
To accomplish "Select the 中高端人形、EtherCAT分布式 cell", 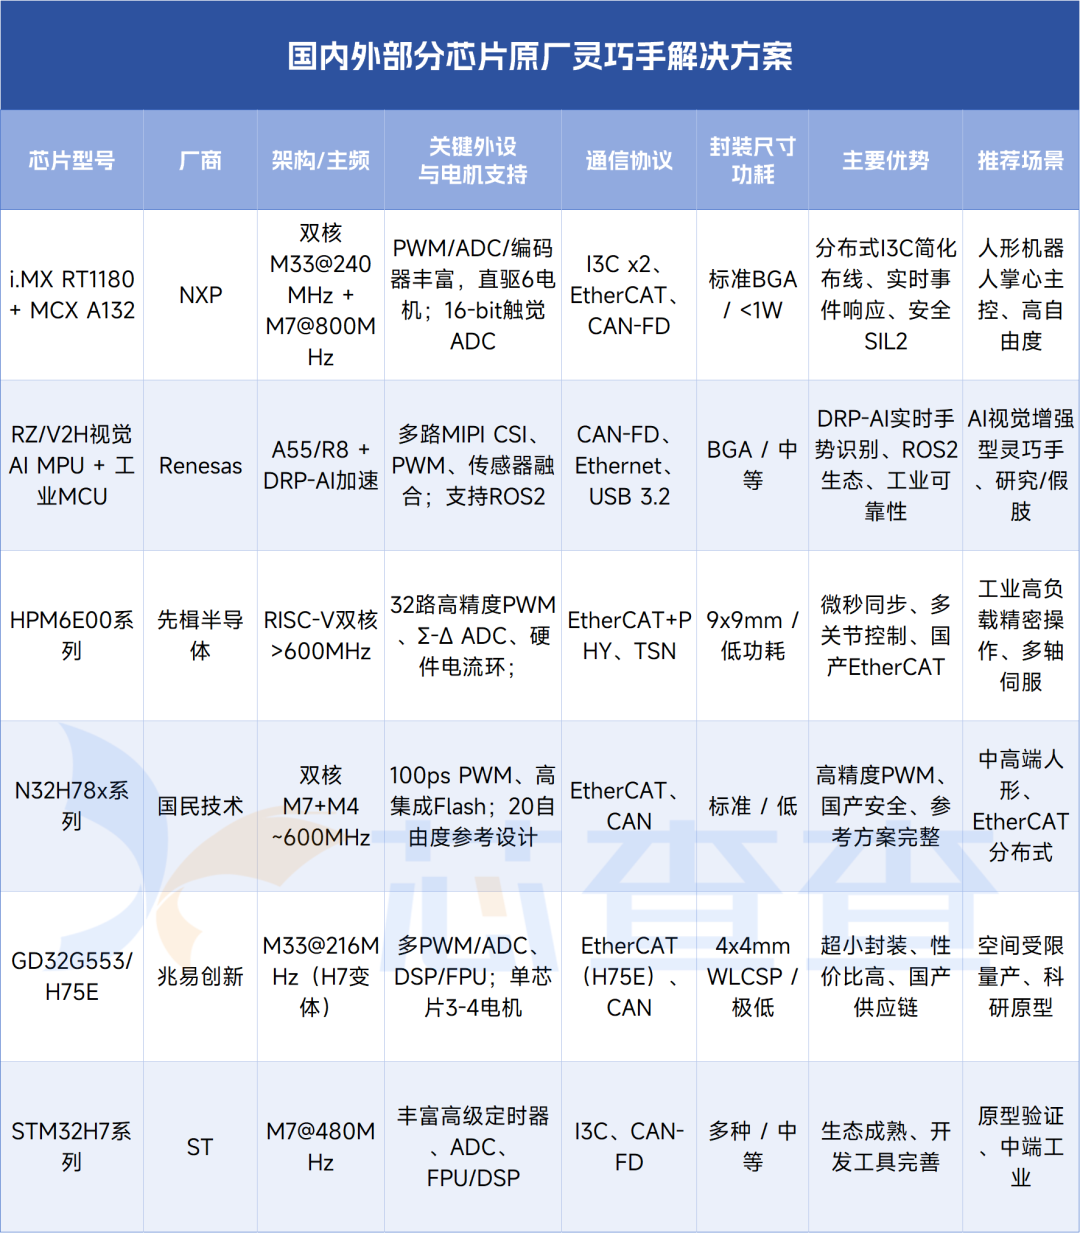I will coord(1021,806).
